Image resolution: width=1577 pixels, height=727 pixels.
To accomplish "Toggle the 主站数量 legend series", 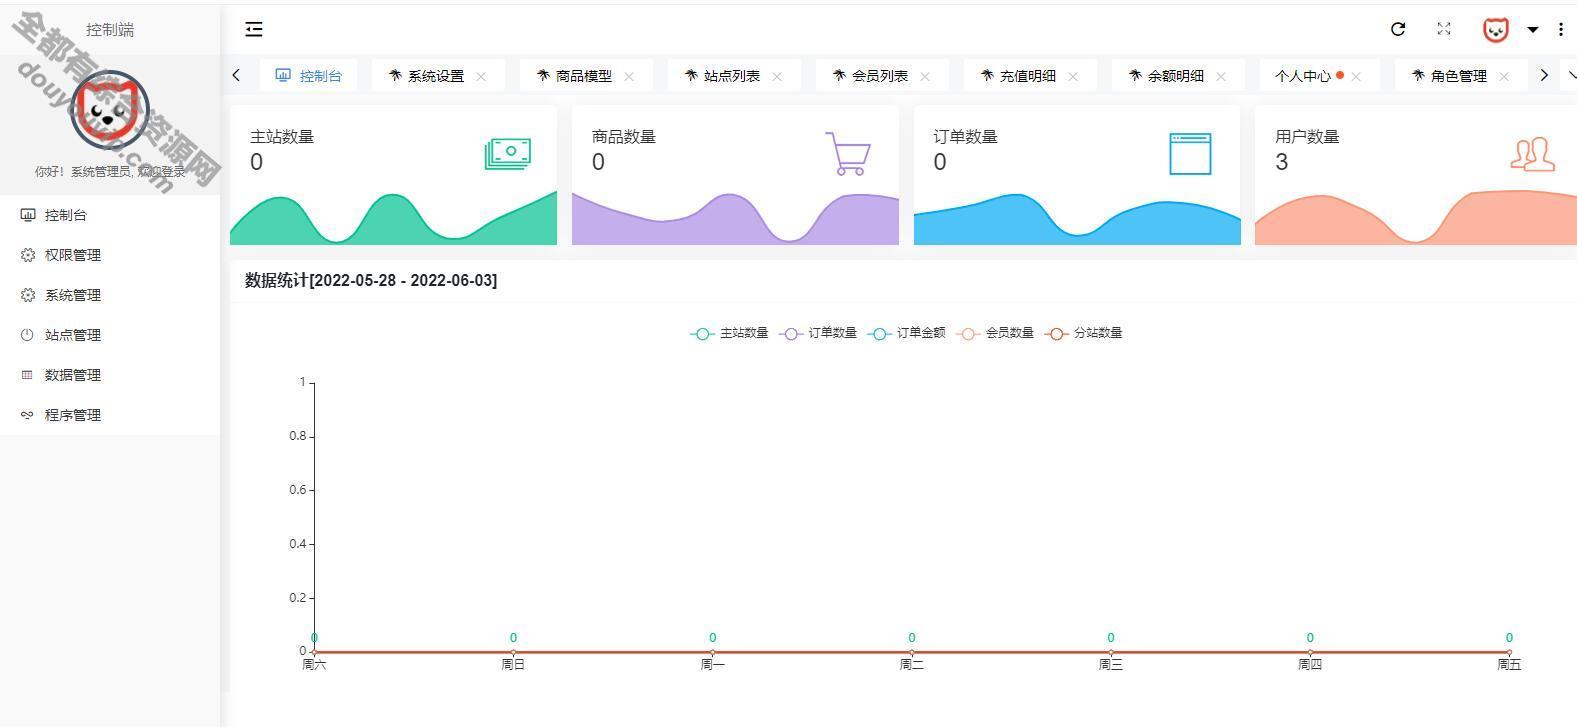I will 729,333.
